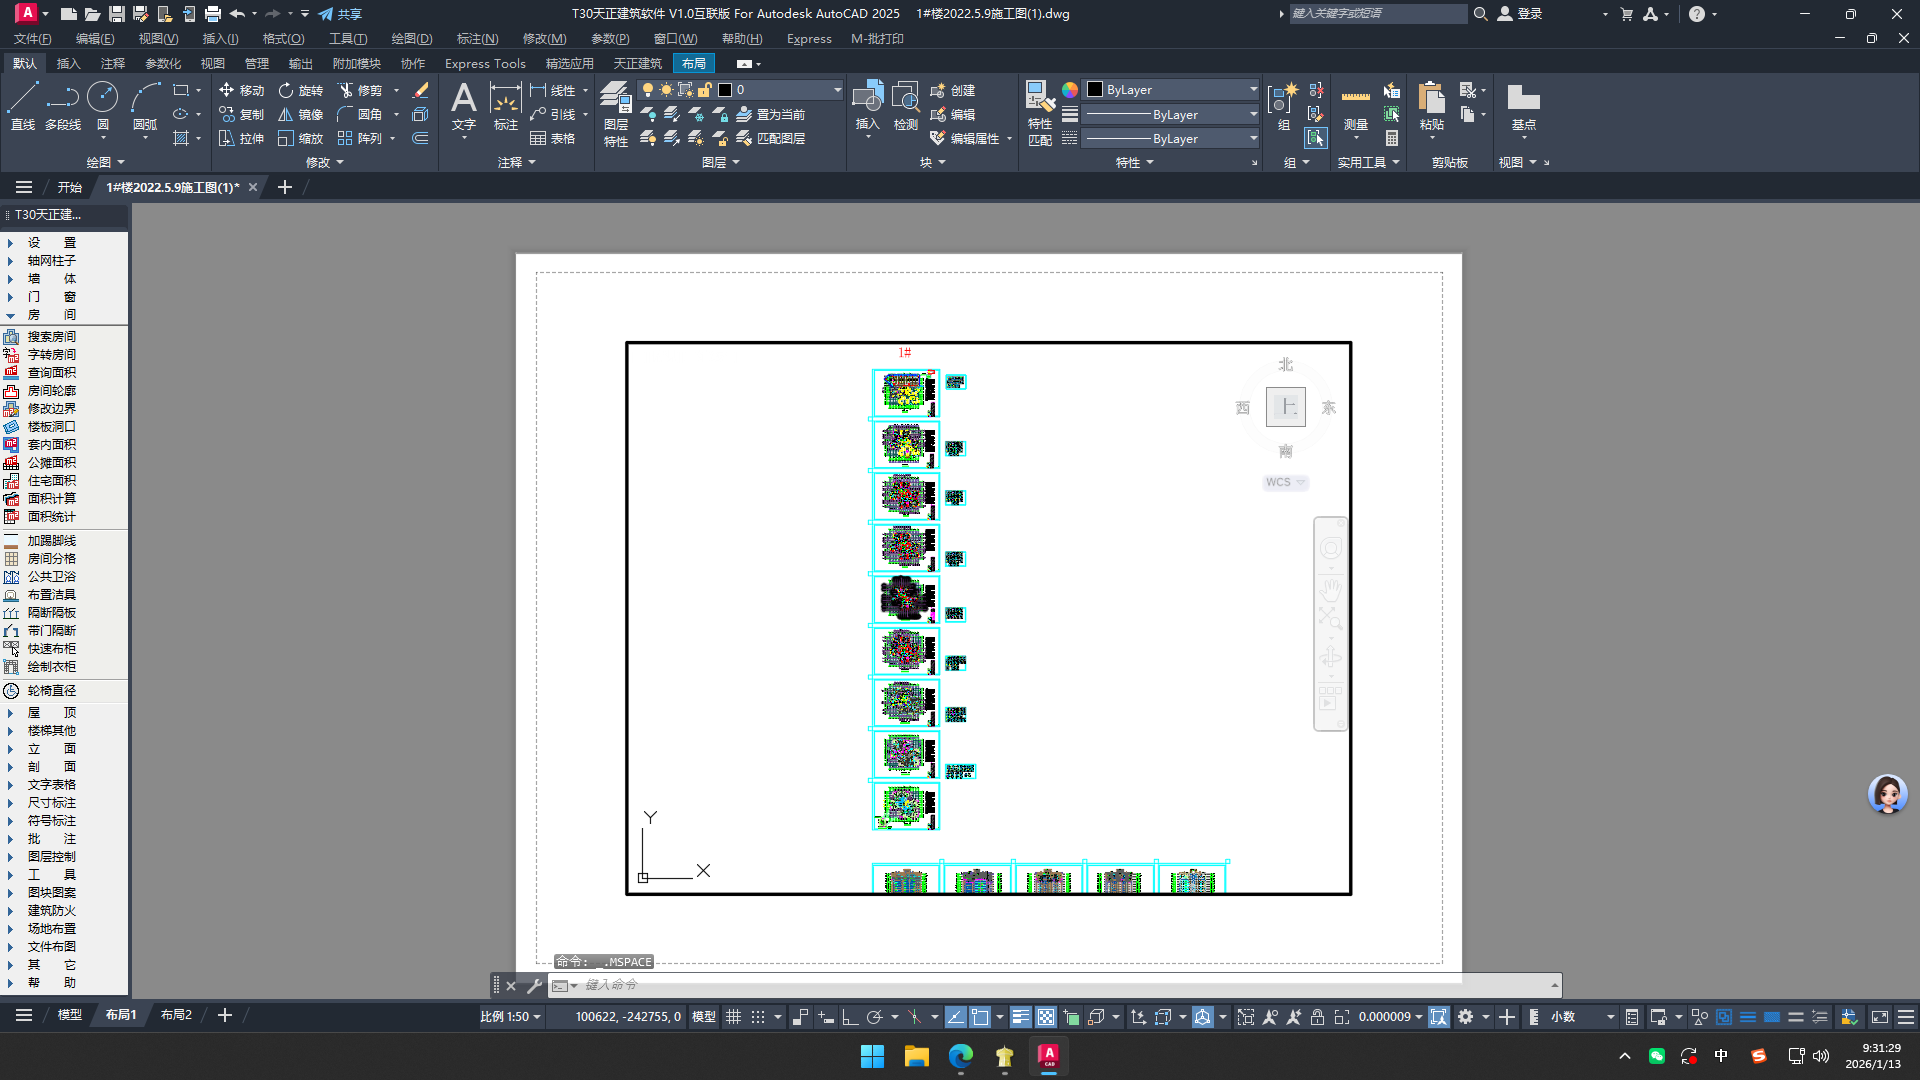The width and height of the screenshot is (1920, 1080).
Task: Switch to the 布局2 layout tab
Action: pos(176,1015)
